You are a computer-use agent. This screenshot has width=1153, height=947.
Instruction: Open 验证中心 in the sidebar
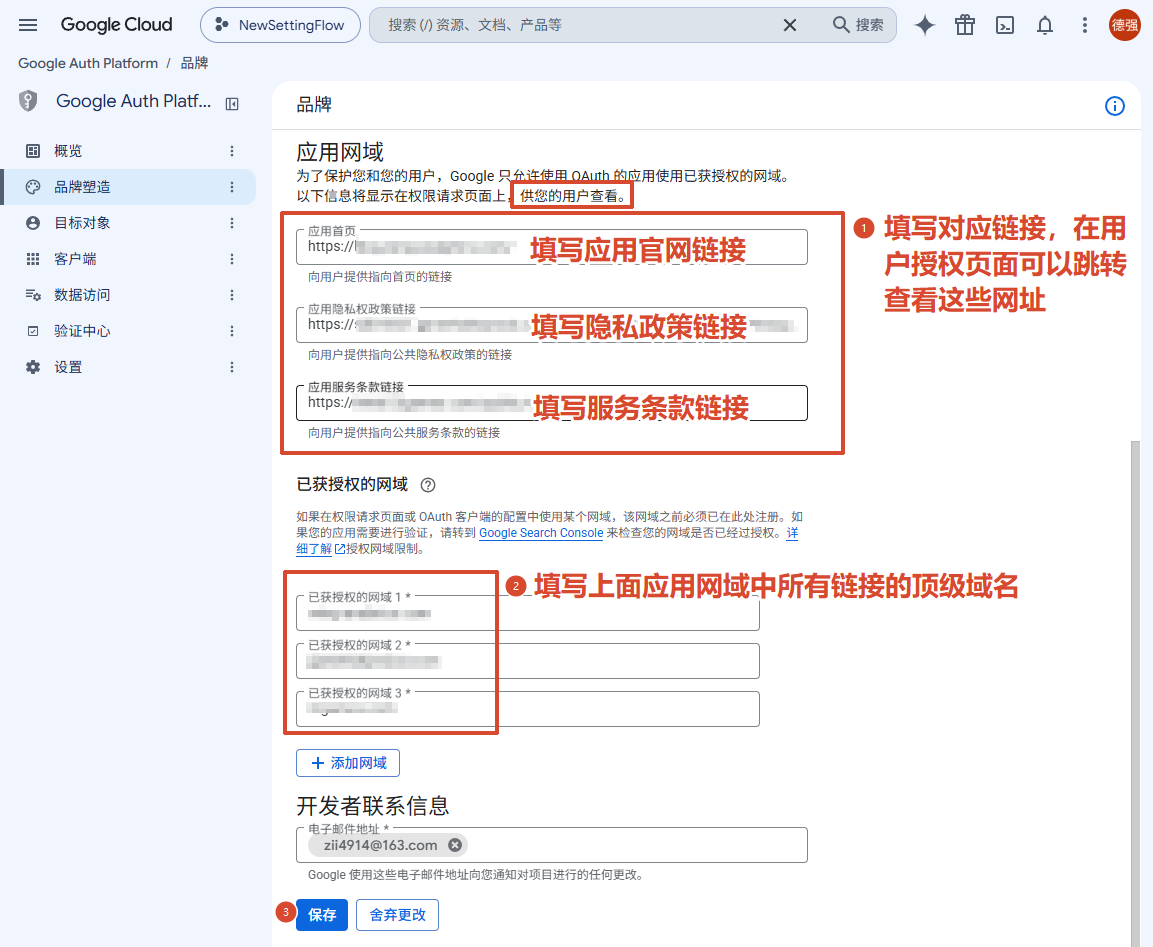click(128, 331)
